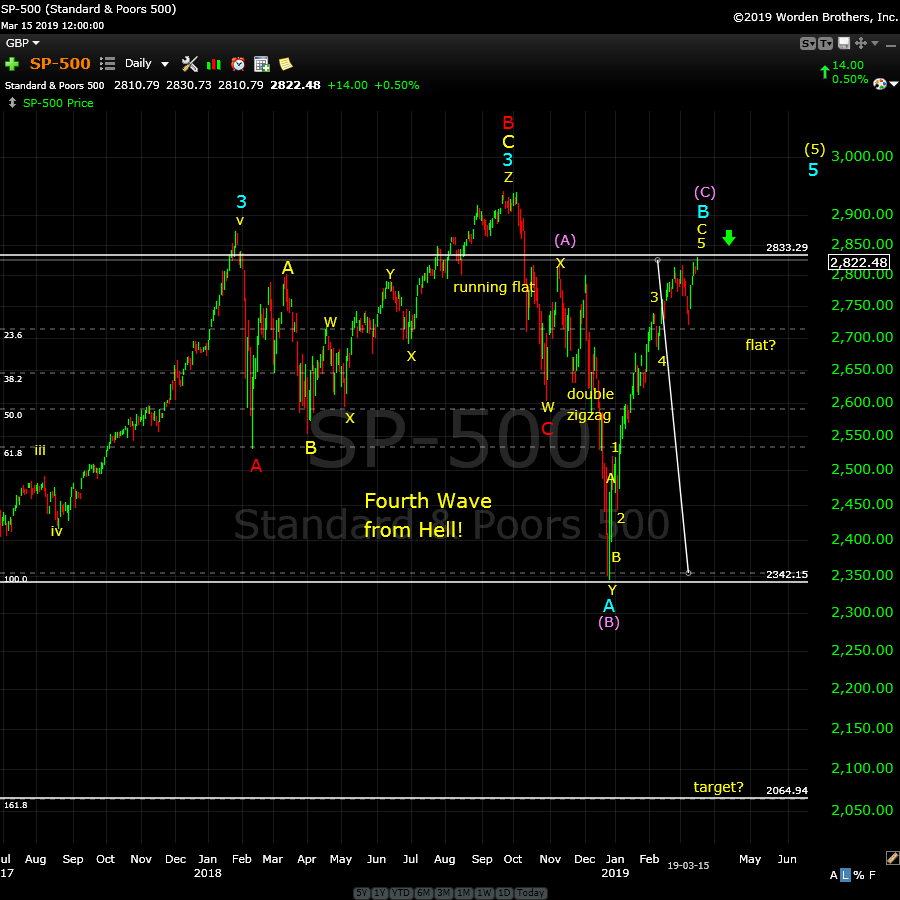This screenshot has width=900, height=900.
Task: Click the 5Y range button
Action: tap(362, 893)
